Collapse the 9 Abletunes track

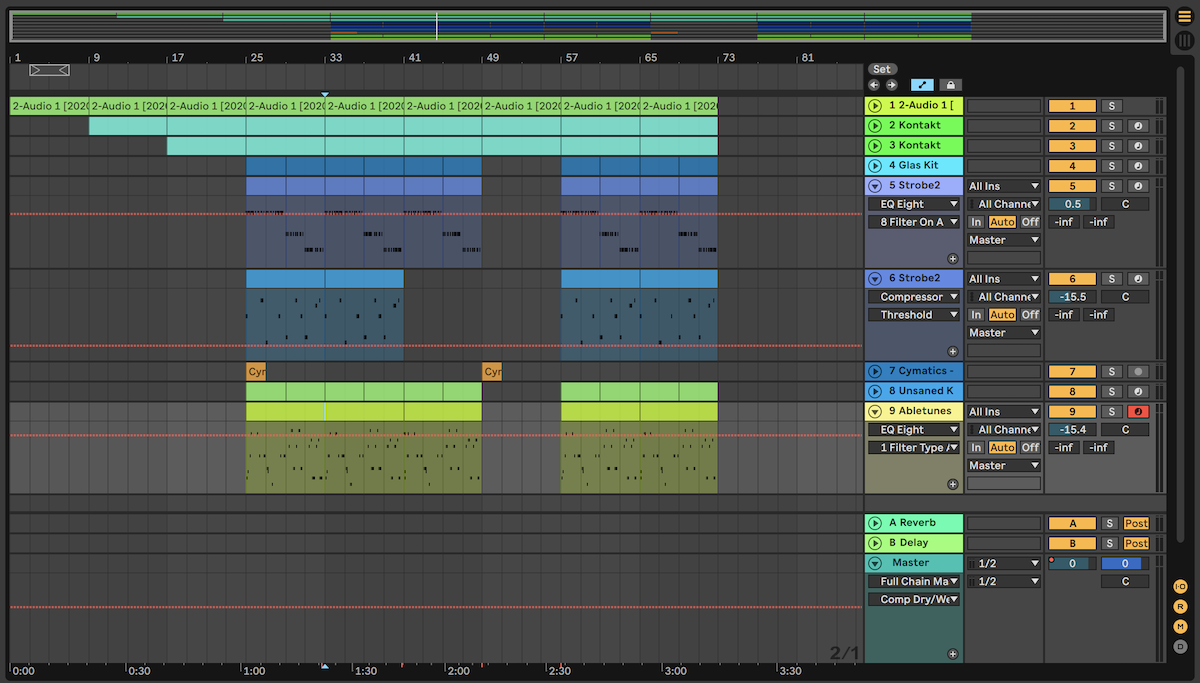tap(875, 412)
